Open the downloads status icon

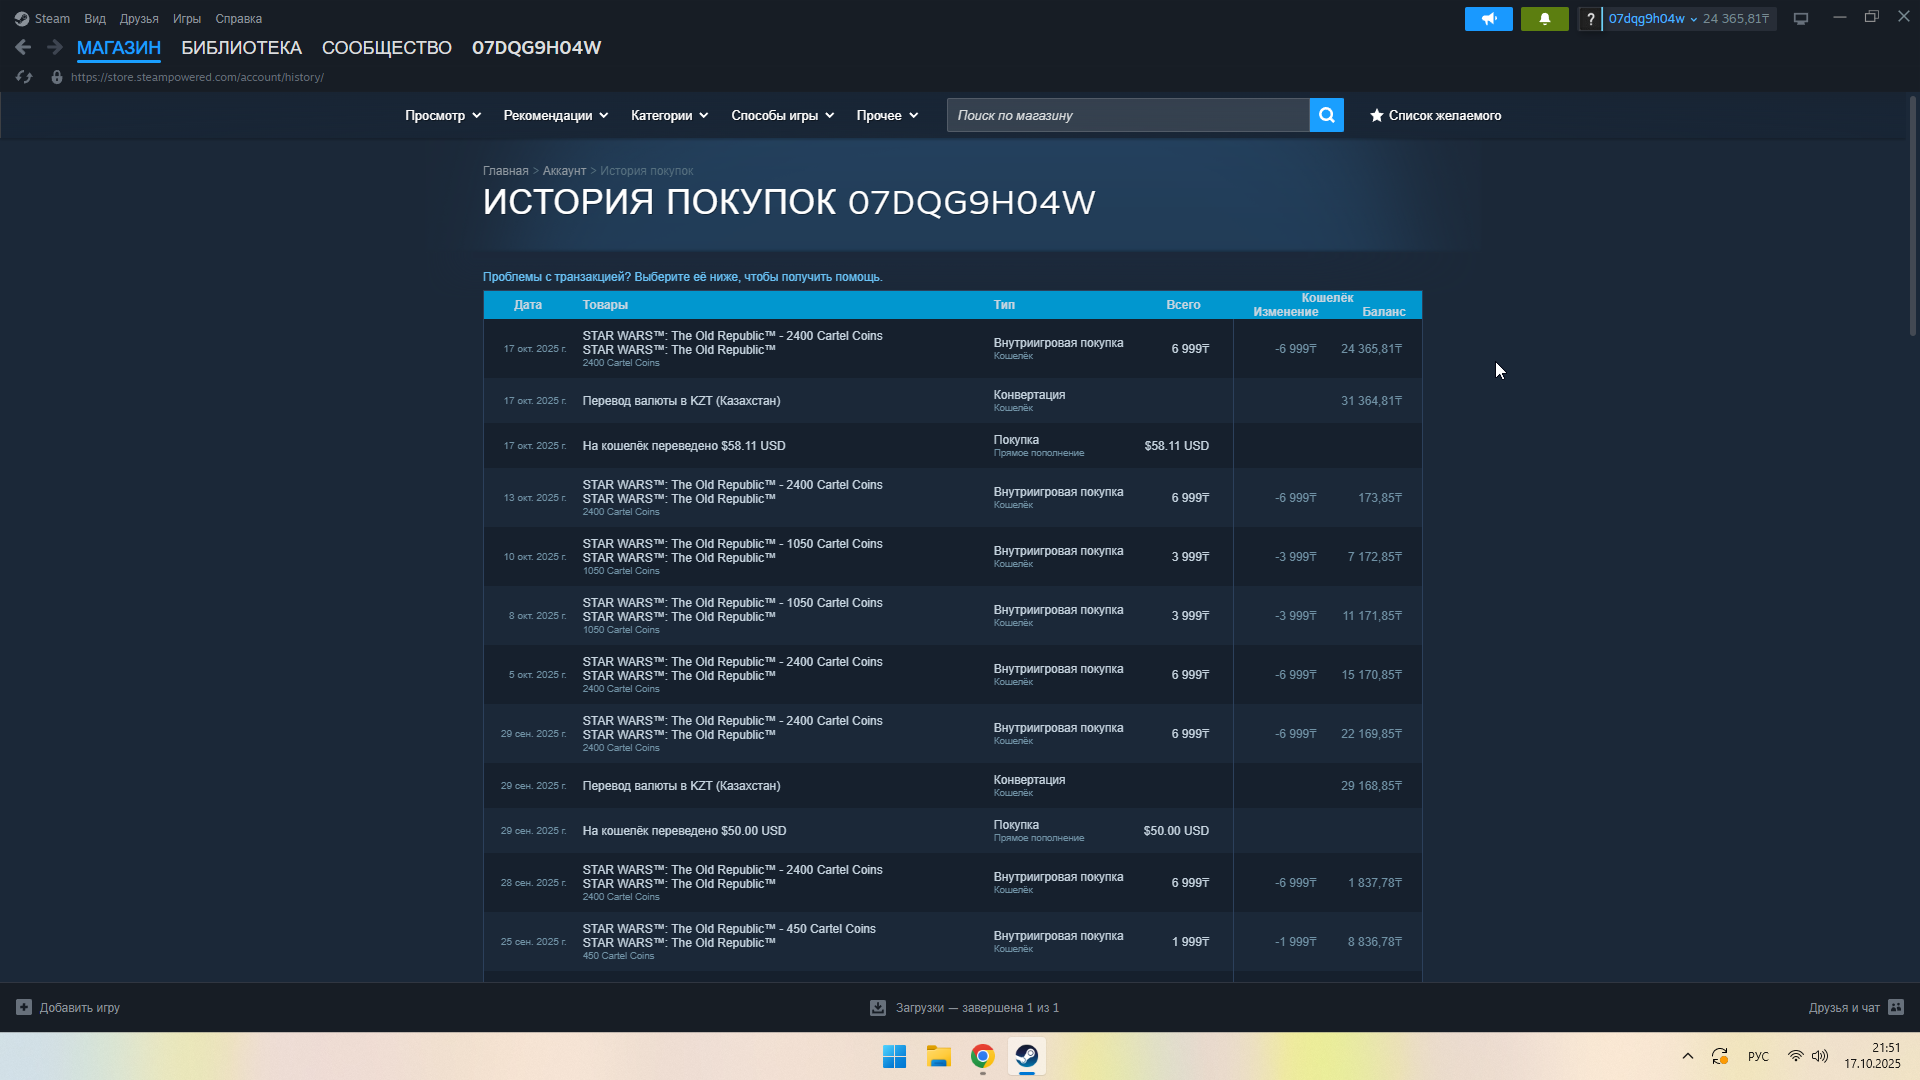point(878,1008)
